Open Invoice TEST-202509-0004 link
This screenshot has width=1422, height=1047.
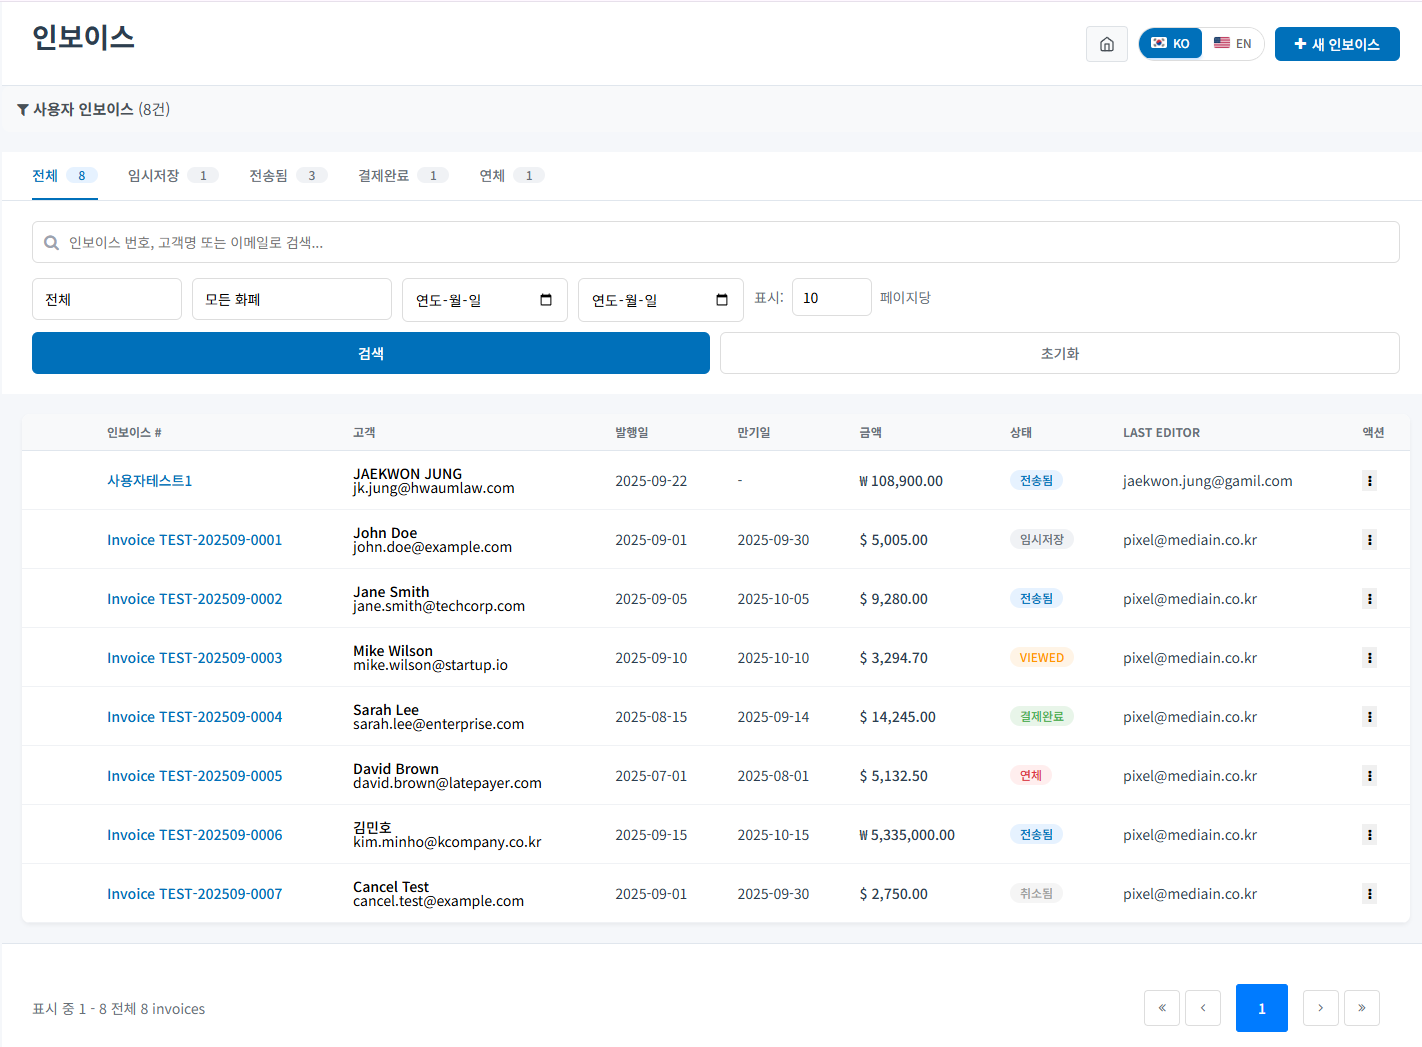pos(194,717)
